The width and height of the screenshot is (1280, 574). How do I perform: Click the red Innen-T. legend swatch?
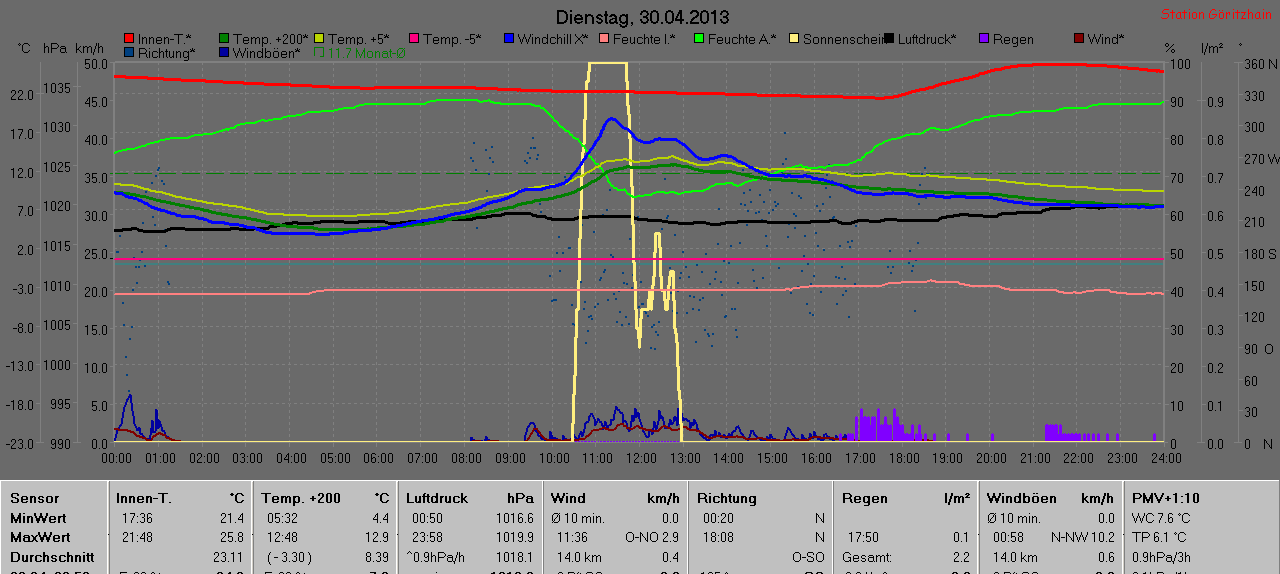(128, 39)
